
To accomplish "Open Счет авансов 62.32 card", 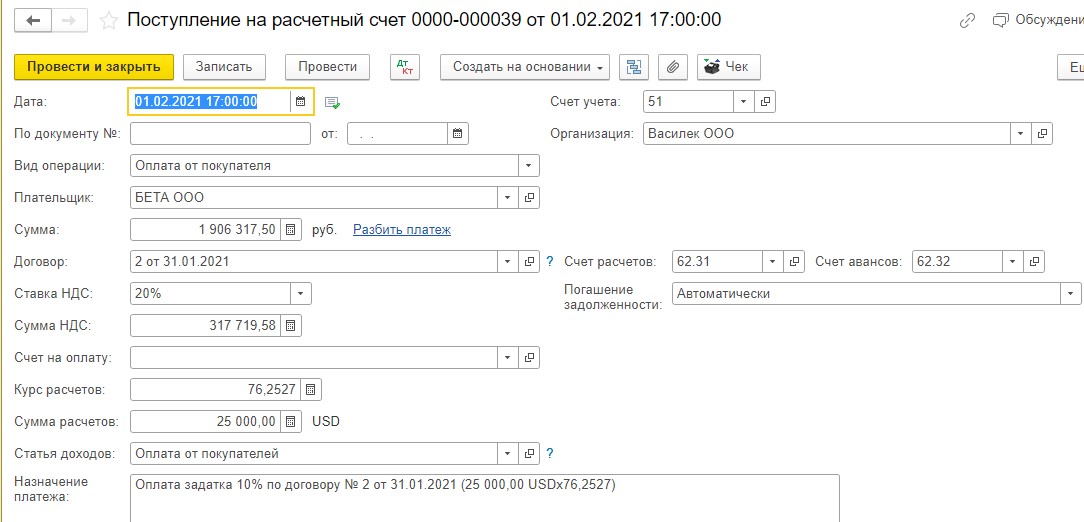I will pos(1034,261).
